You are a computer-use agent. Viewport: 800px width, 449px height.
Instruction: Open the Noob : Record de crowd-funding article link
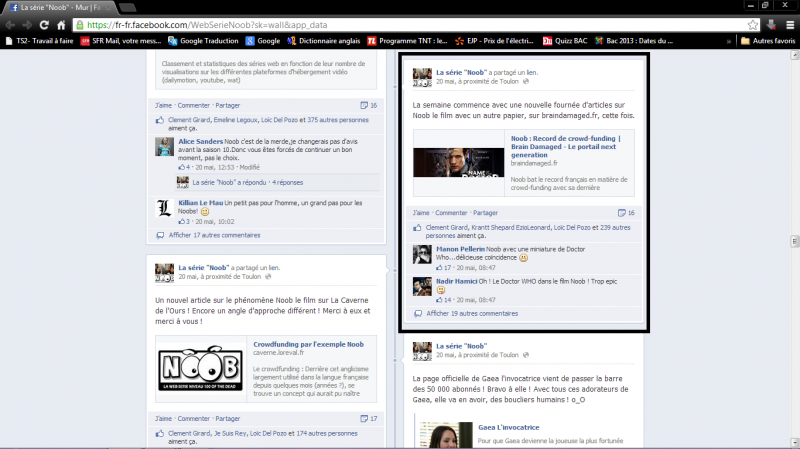(566, 146)
